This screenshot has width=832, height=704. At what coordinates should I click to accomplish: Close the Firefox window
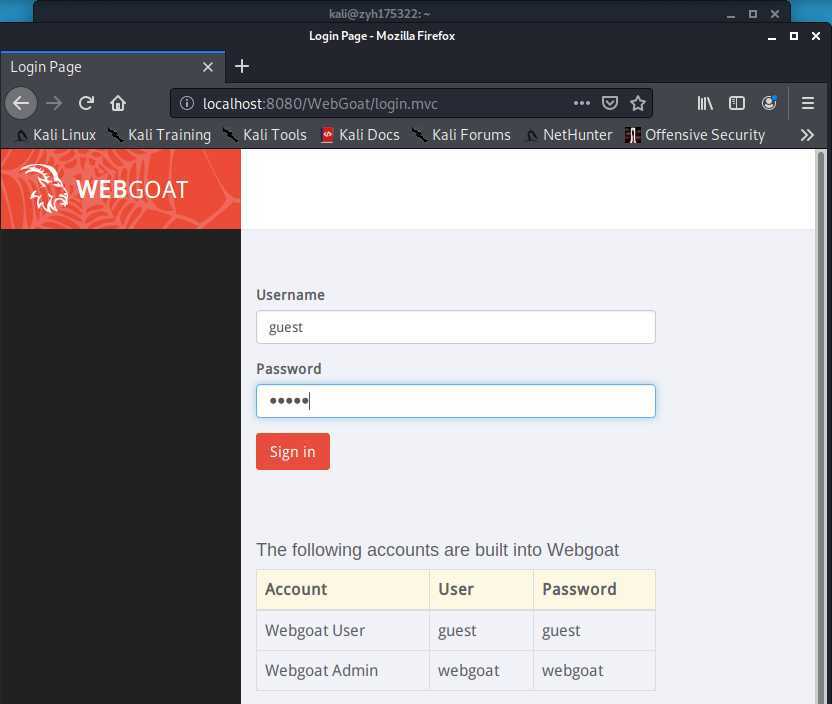816,36
